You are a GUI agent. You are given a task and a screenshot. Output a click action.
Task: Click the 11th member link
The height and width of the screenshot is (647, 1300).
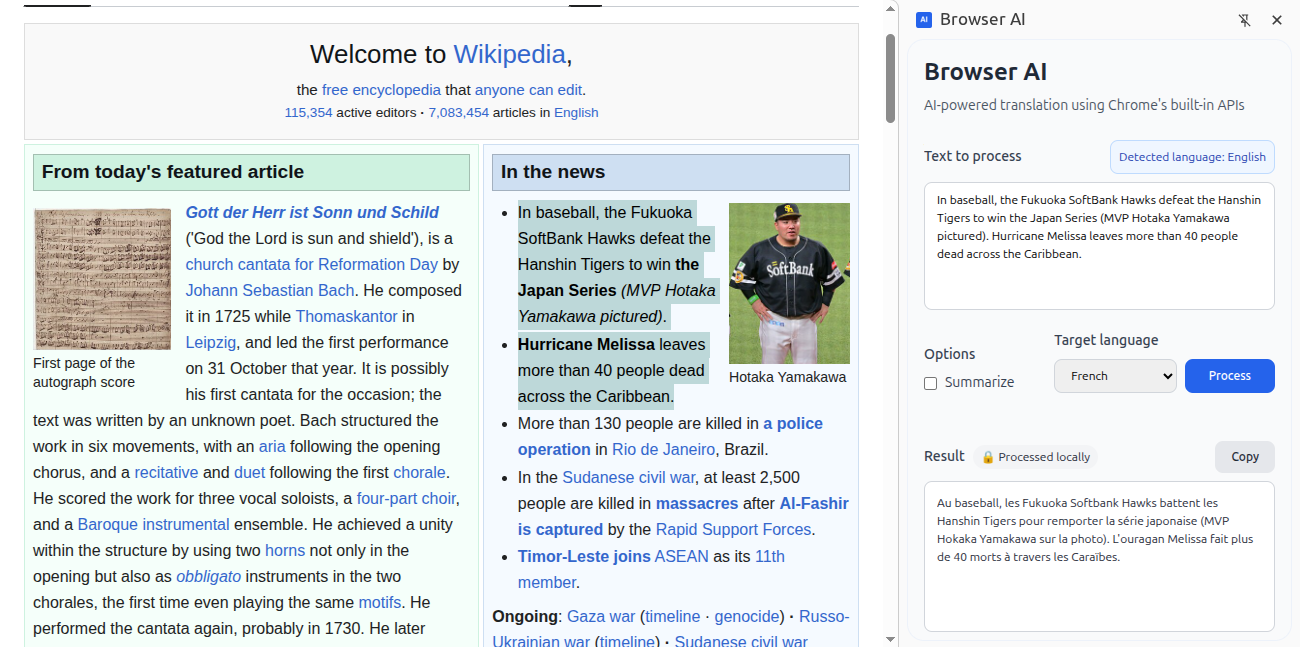(651, 569)
